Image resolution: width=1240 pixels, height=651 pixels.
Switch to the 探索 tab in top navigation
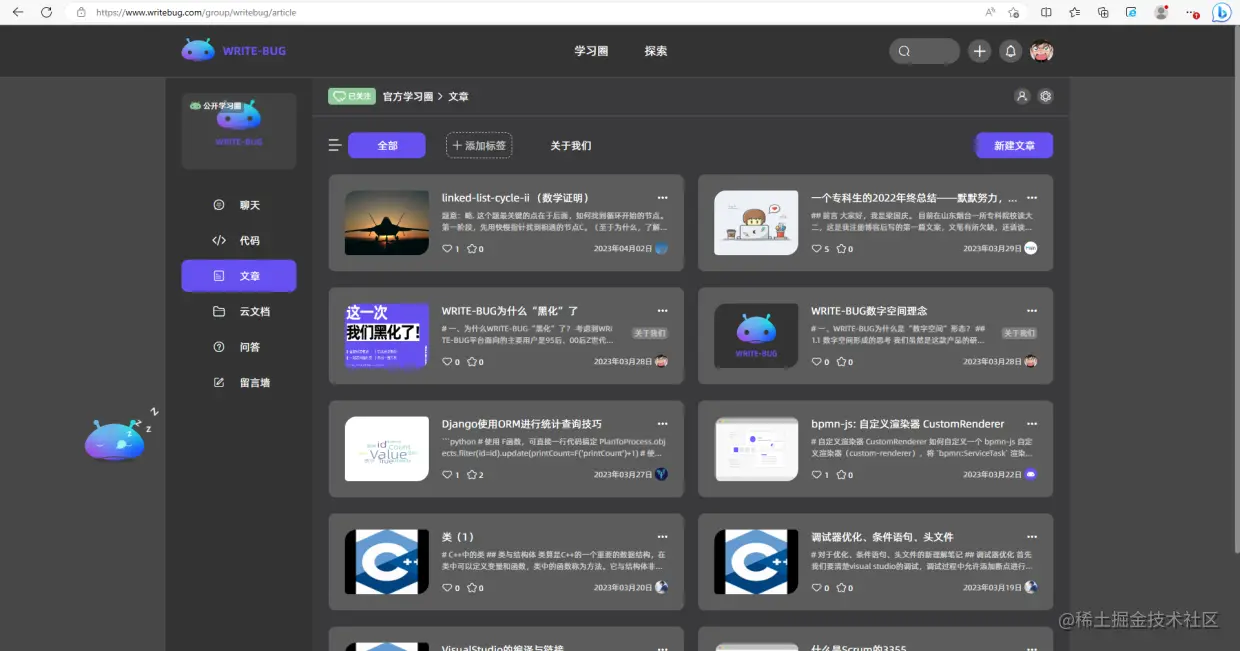pos(655,50)
